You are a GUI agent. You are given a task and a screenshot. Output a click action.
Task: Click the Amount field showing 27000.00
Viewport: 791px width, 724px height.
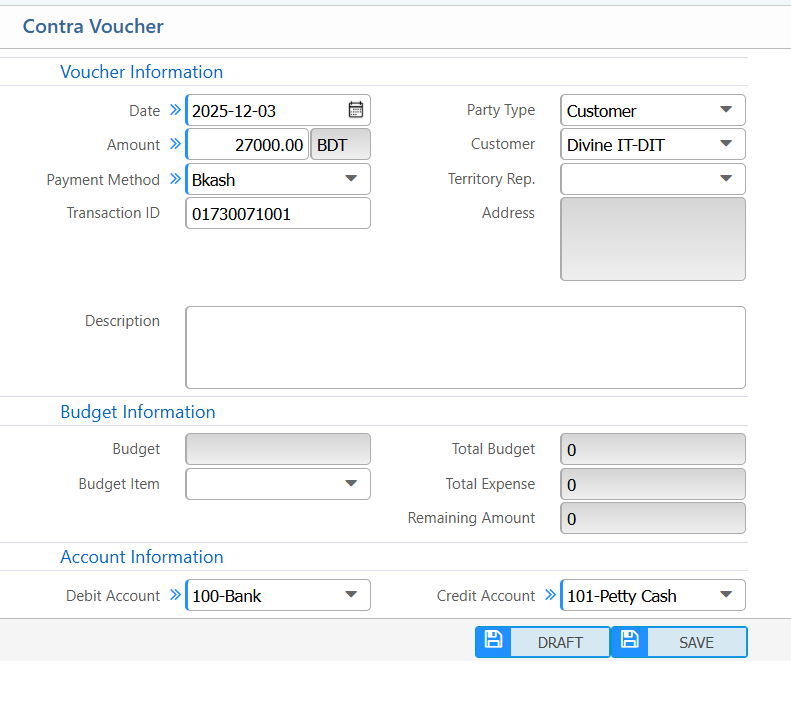[247, 144]
